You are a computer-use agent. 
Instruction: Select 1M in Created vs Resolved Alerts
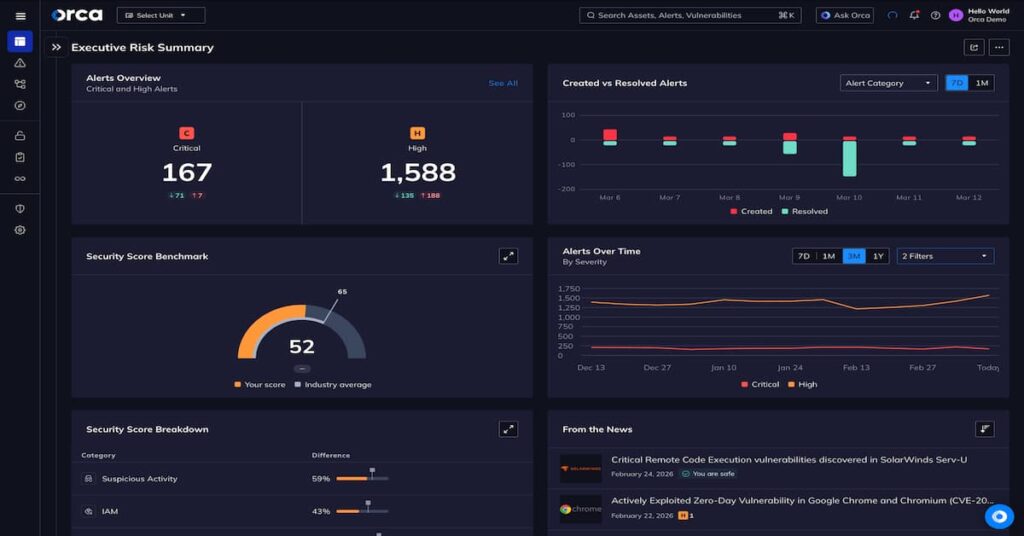tap(982, 83)
